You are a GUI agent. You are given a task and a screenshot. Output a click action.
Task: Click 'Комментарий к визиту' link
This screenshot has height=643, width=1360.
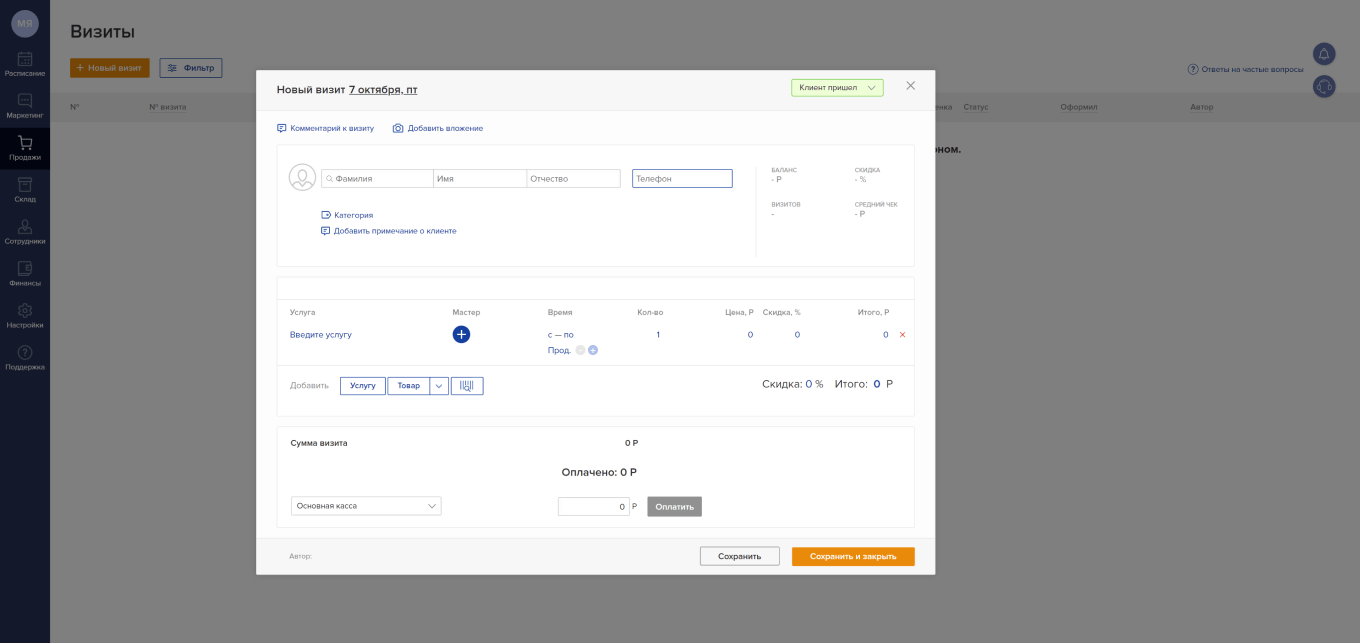point(325,128)
